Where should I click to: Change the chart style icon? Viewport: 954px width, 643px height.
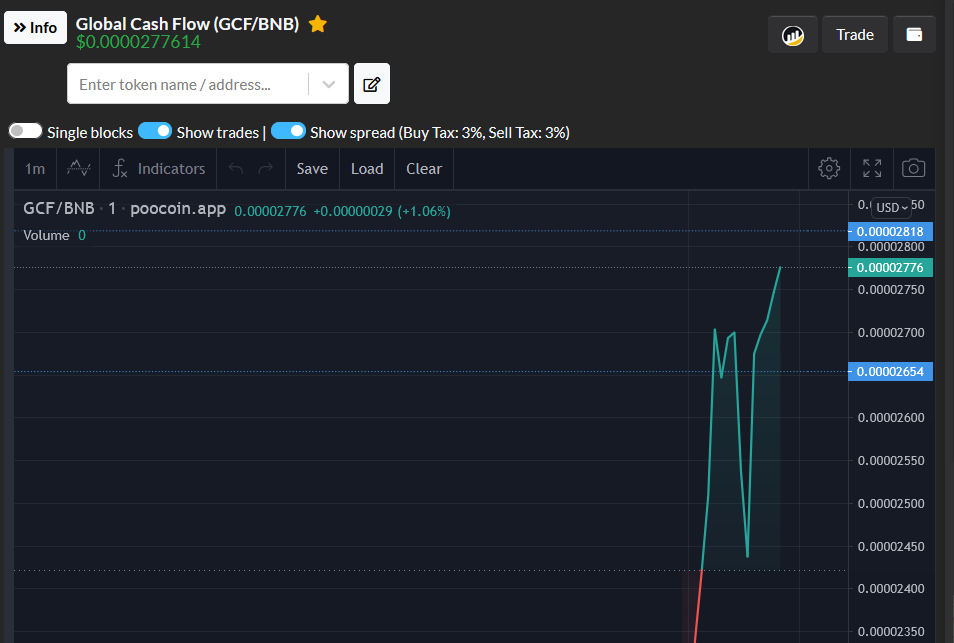tap(78, 169)
